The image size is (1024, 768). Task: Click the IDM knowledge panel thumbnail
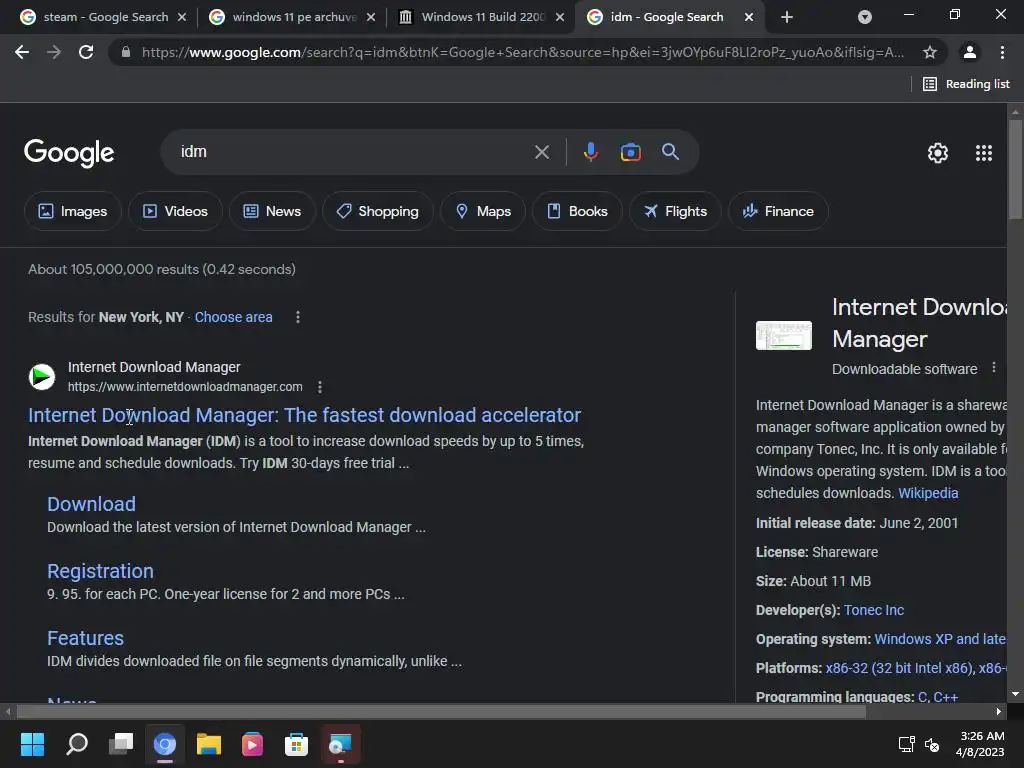pos(784,335)
